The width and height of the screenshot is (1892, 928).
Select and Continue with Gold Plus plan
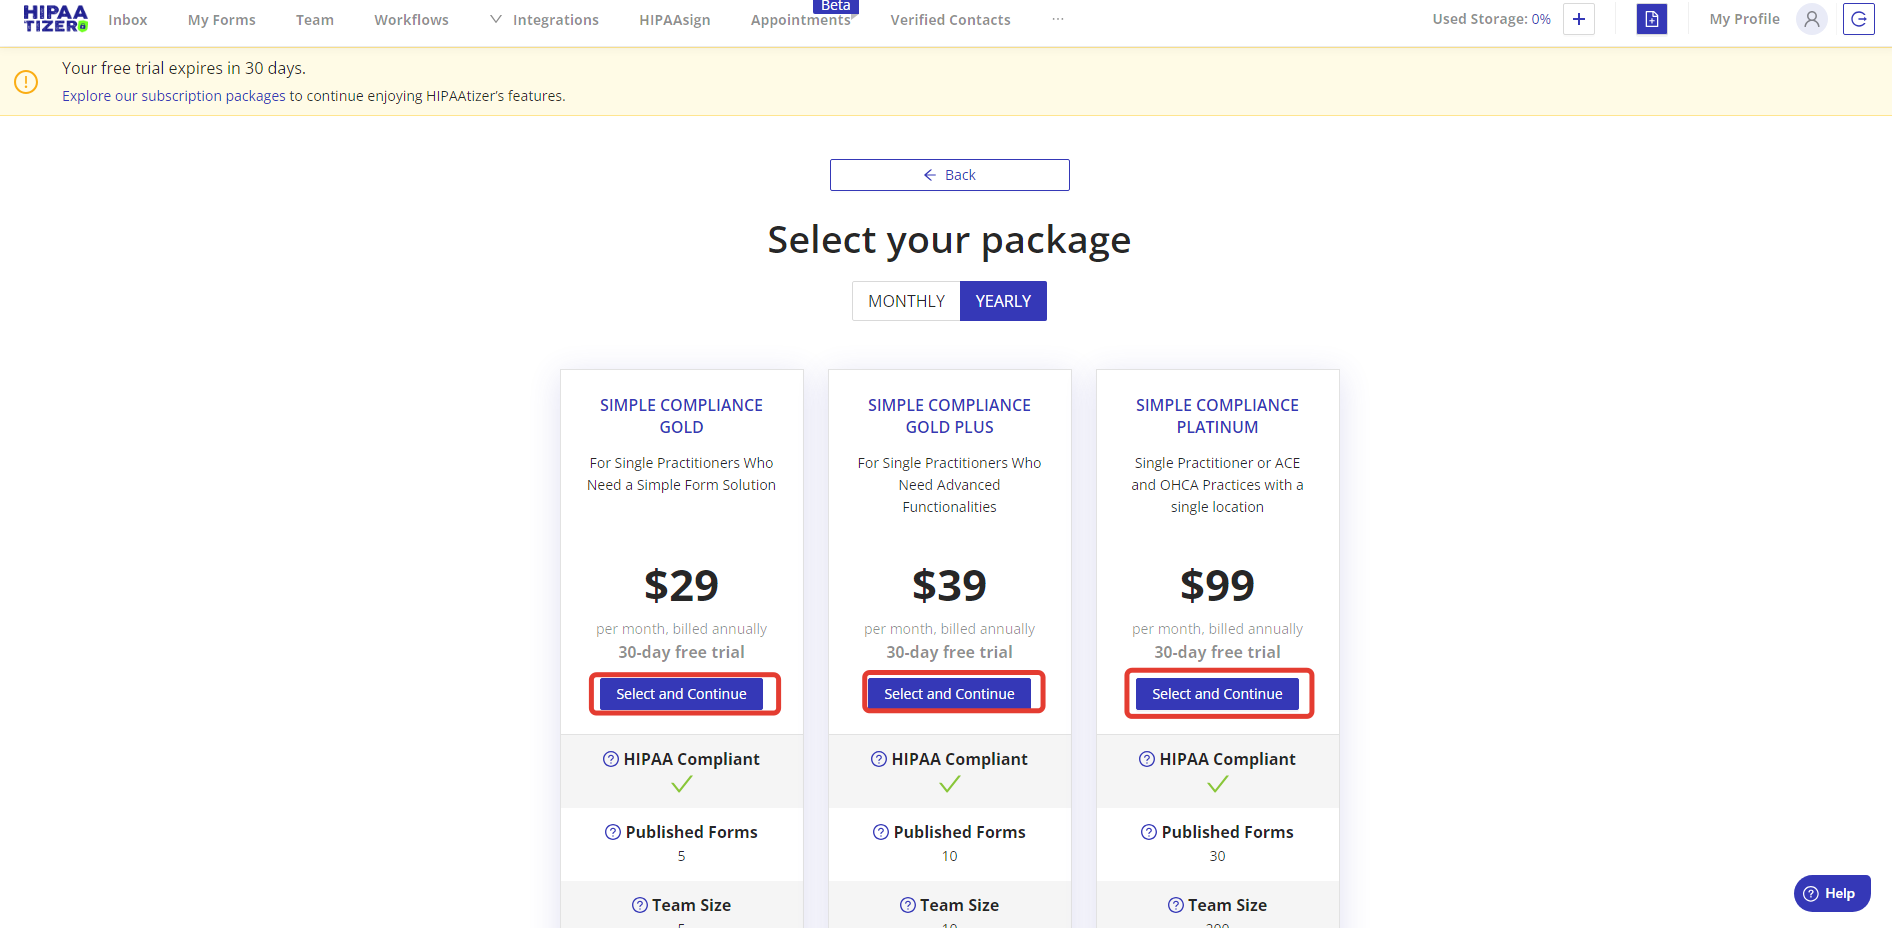949,692
